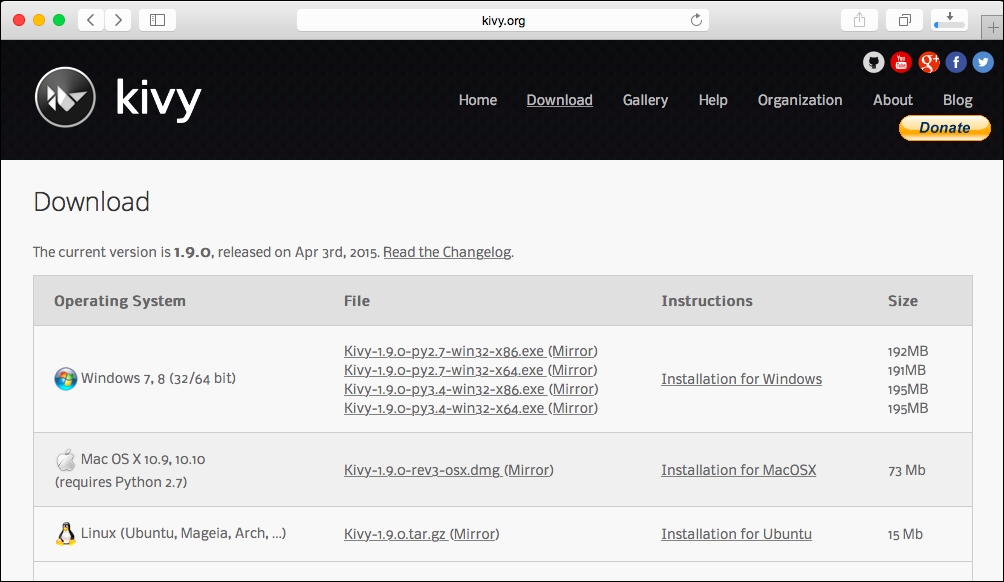Image resolution: width=1004 pixels, height=582 pixels.
Task: Click the Instructions column header
Action: click(707, 301)
